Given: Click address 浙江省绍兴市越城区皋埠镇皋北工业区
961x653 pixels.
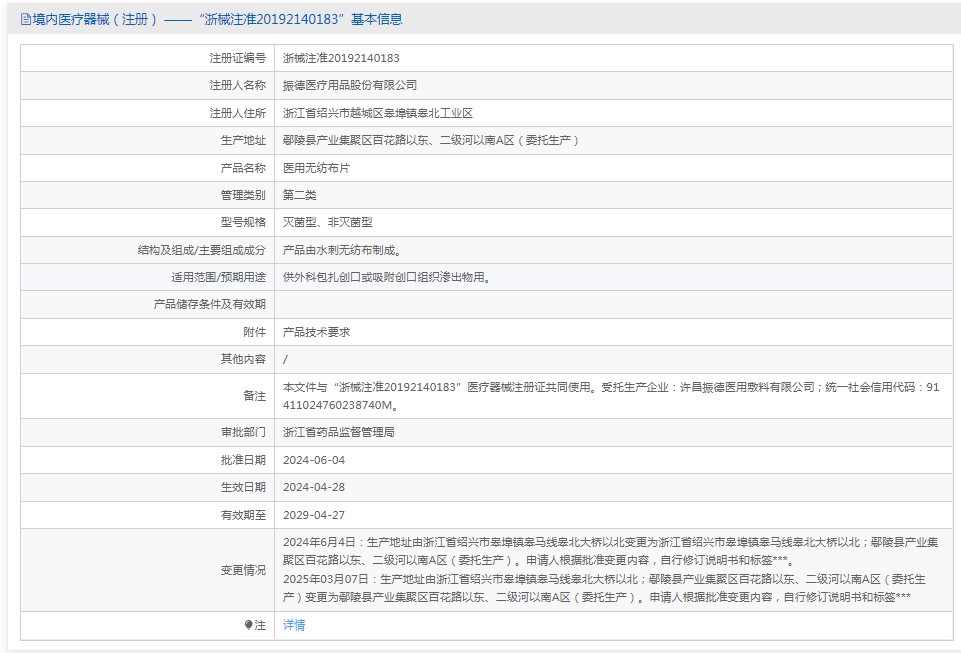Looking at the screenshot, I should click(x=378, y=113).
